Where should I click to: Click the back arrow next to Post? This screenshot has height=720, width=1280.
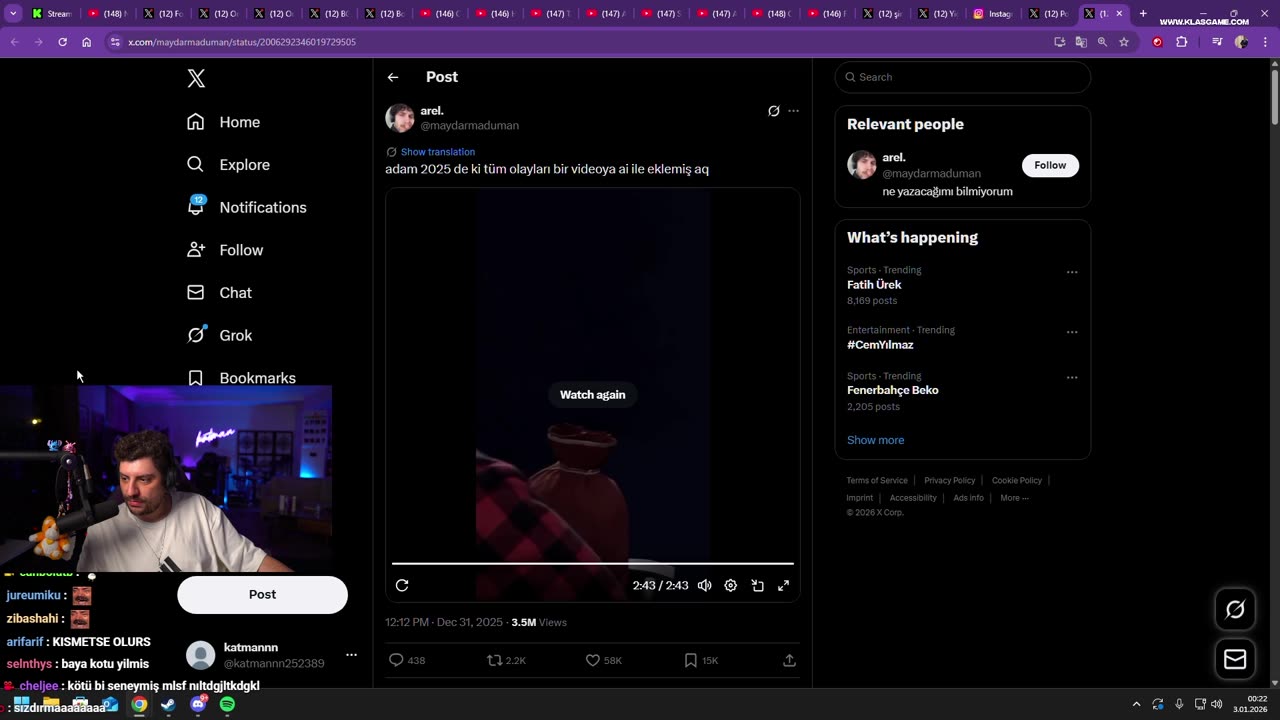pyautogui.click(x=393, y=77)
